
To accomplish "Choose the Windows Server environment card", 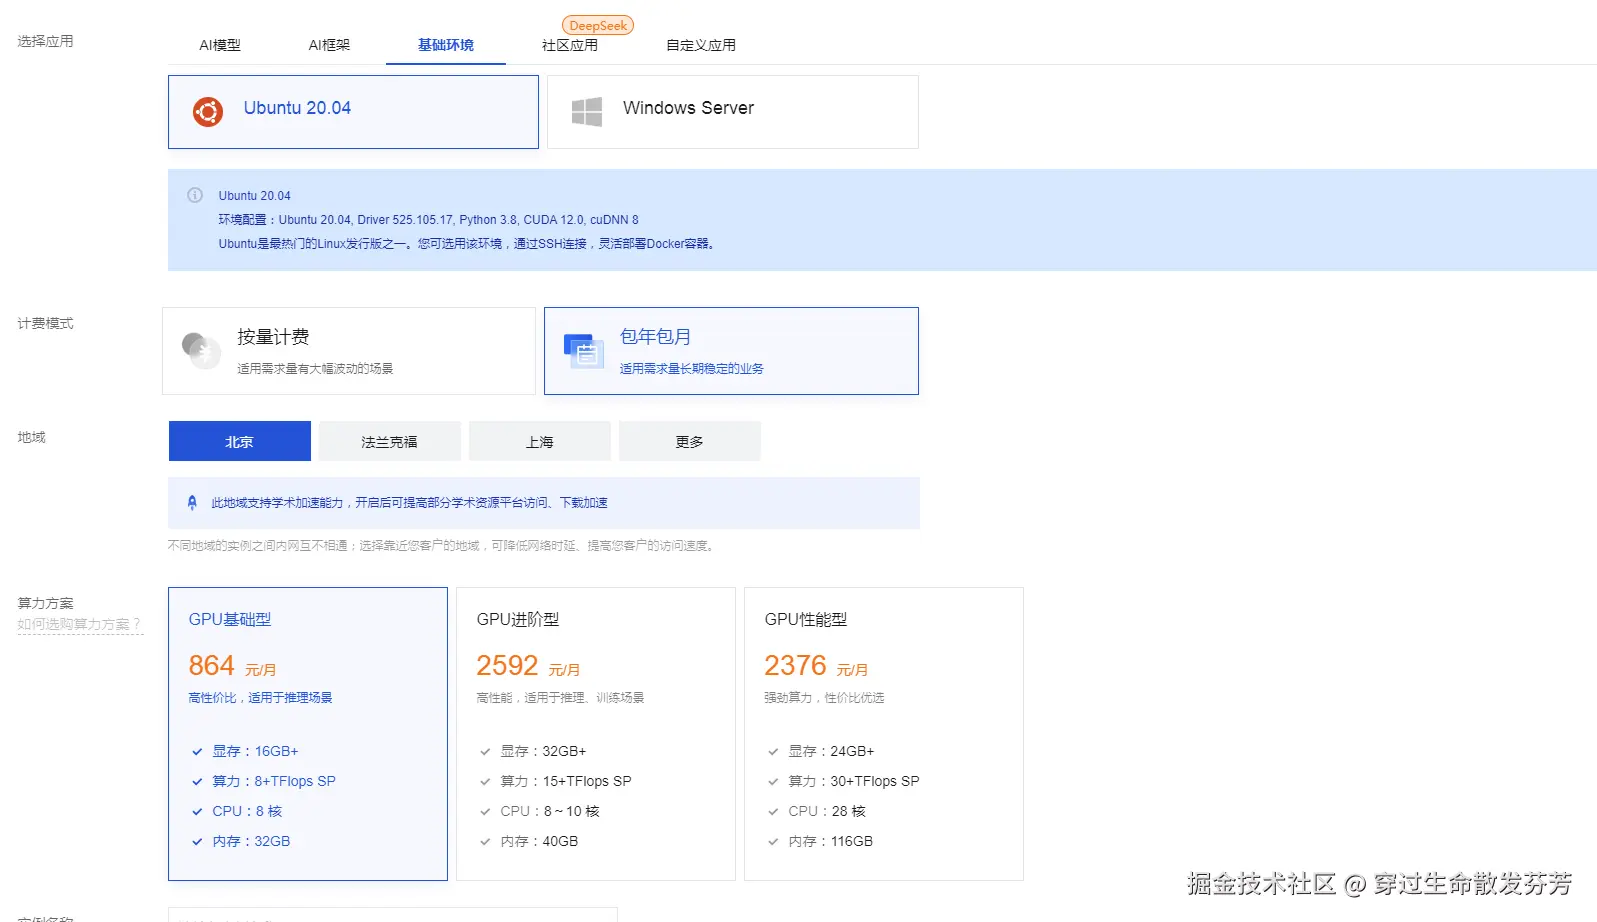I will (x=733, y=112).
